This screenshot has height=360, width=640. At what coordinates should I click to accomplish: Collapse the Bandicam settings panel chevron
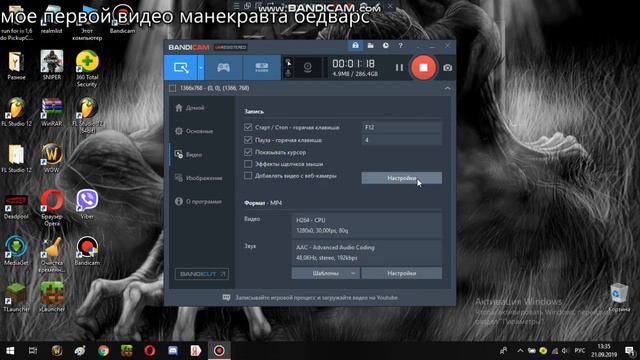447,88
